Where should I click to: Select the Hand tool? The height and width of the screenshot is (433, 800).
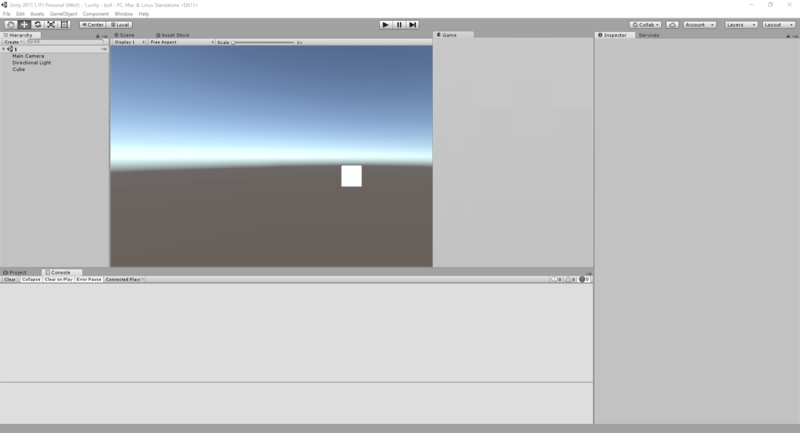[x=10, y=24]
